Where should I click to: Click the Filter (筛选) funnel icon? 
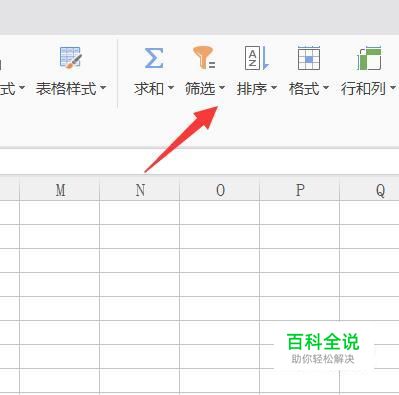(204, 58)
